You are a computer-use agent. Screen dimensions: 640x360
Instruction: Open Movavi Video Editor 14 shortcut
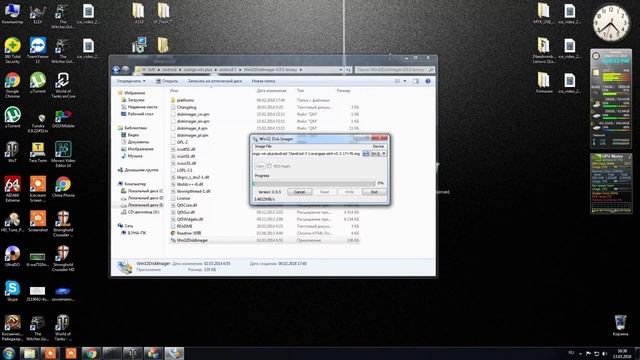click(63, 154)
